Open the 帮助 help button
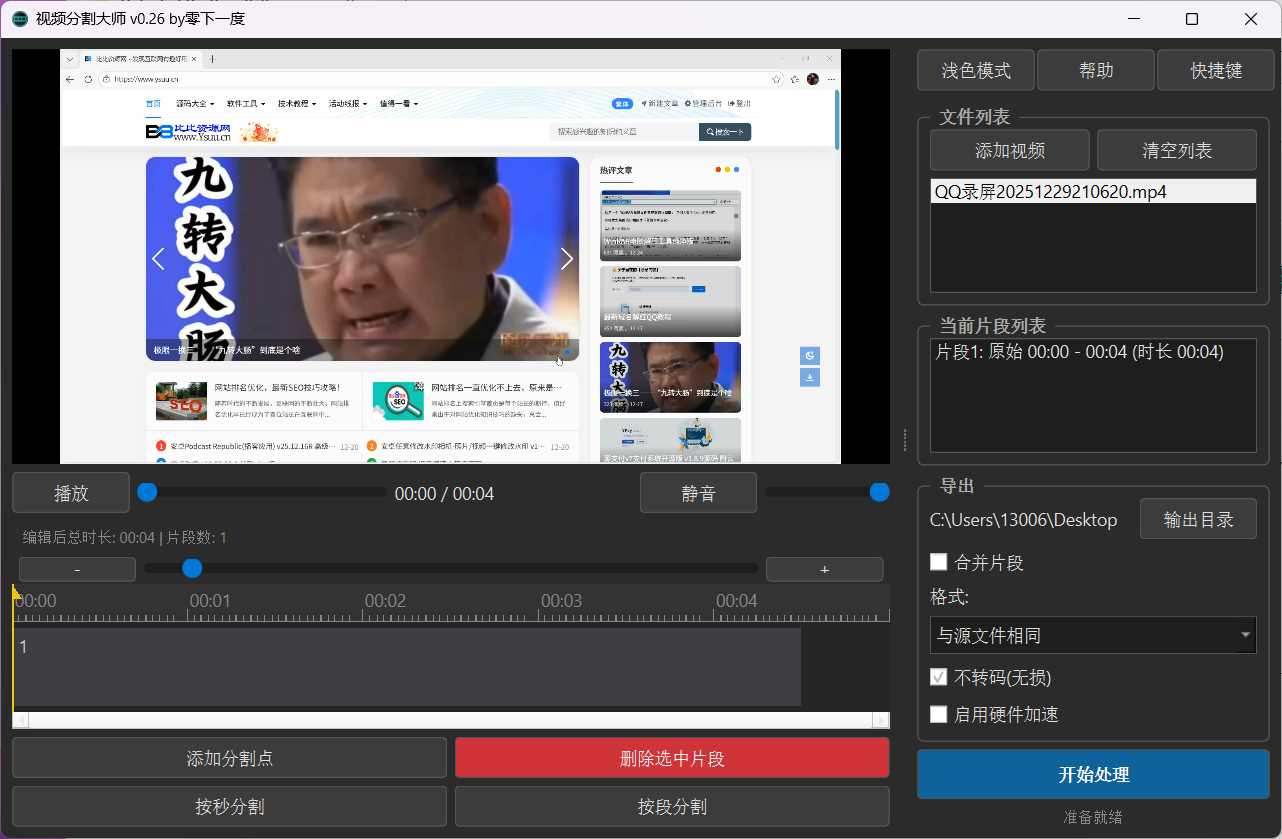Screen dimensions: 1282x839 click(1095, 70)
